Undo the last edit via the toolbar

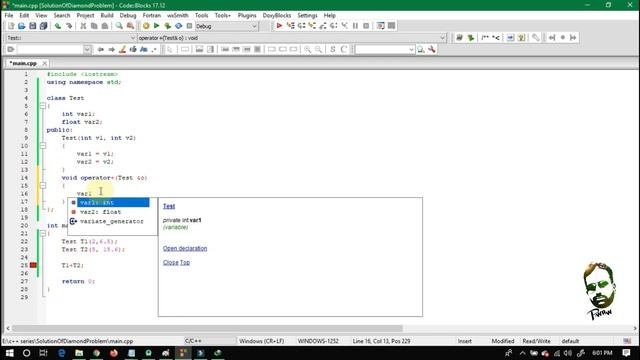point(58,26)
